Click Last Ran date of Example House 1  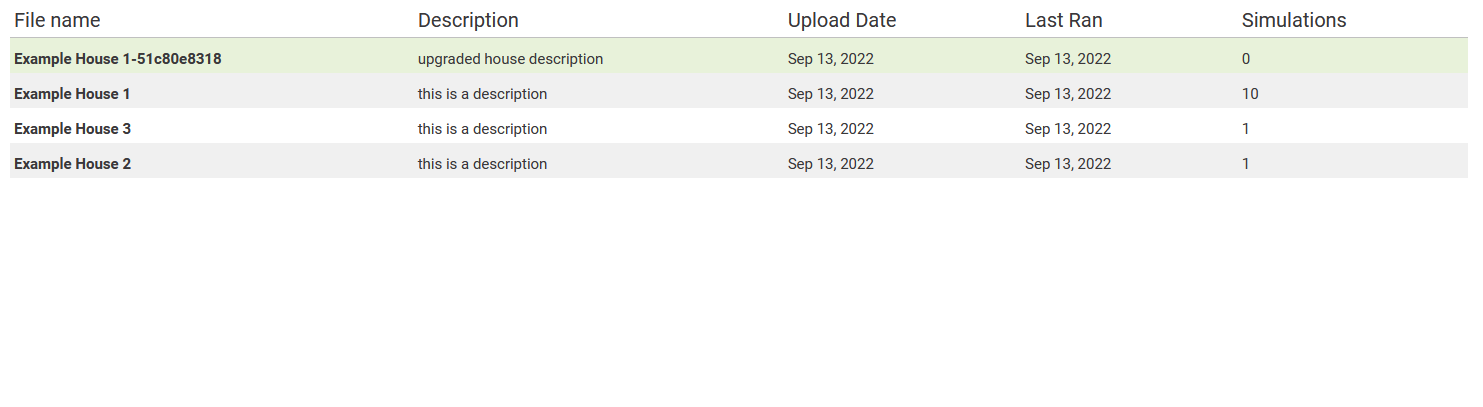[x=1068, y=94]
